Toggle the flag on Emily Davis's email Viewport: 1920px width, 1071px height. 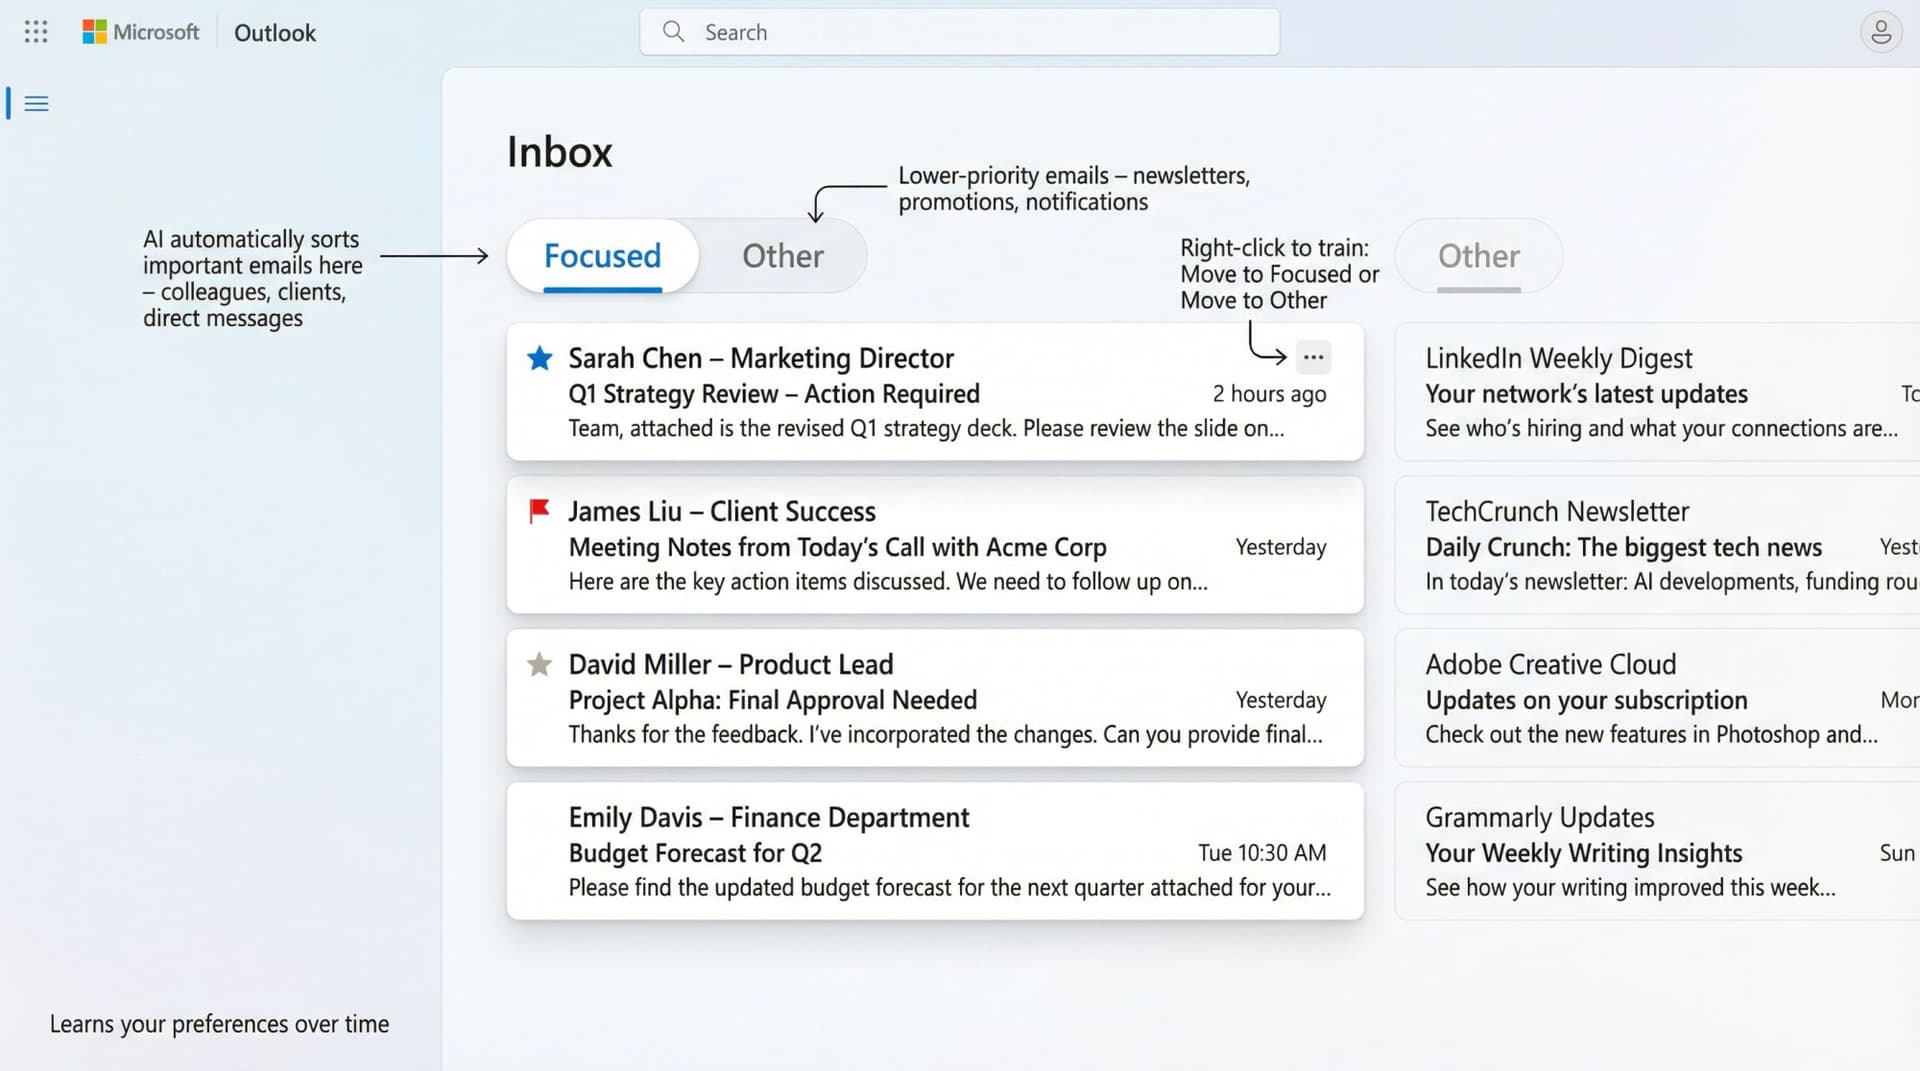pyautogui.click(x=539, y=818)
